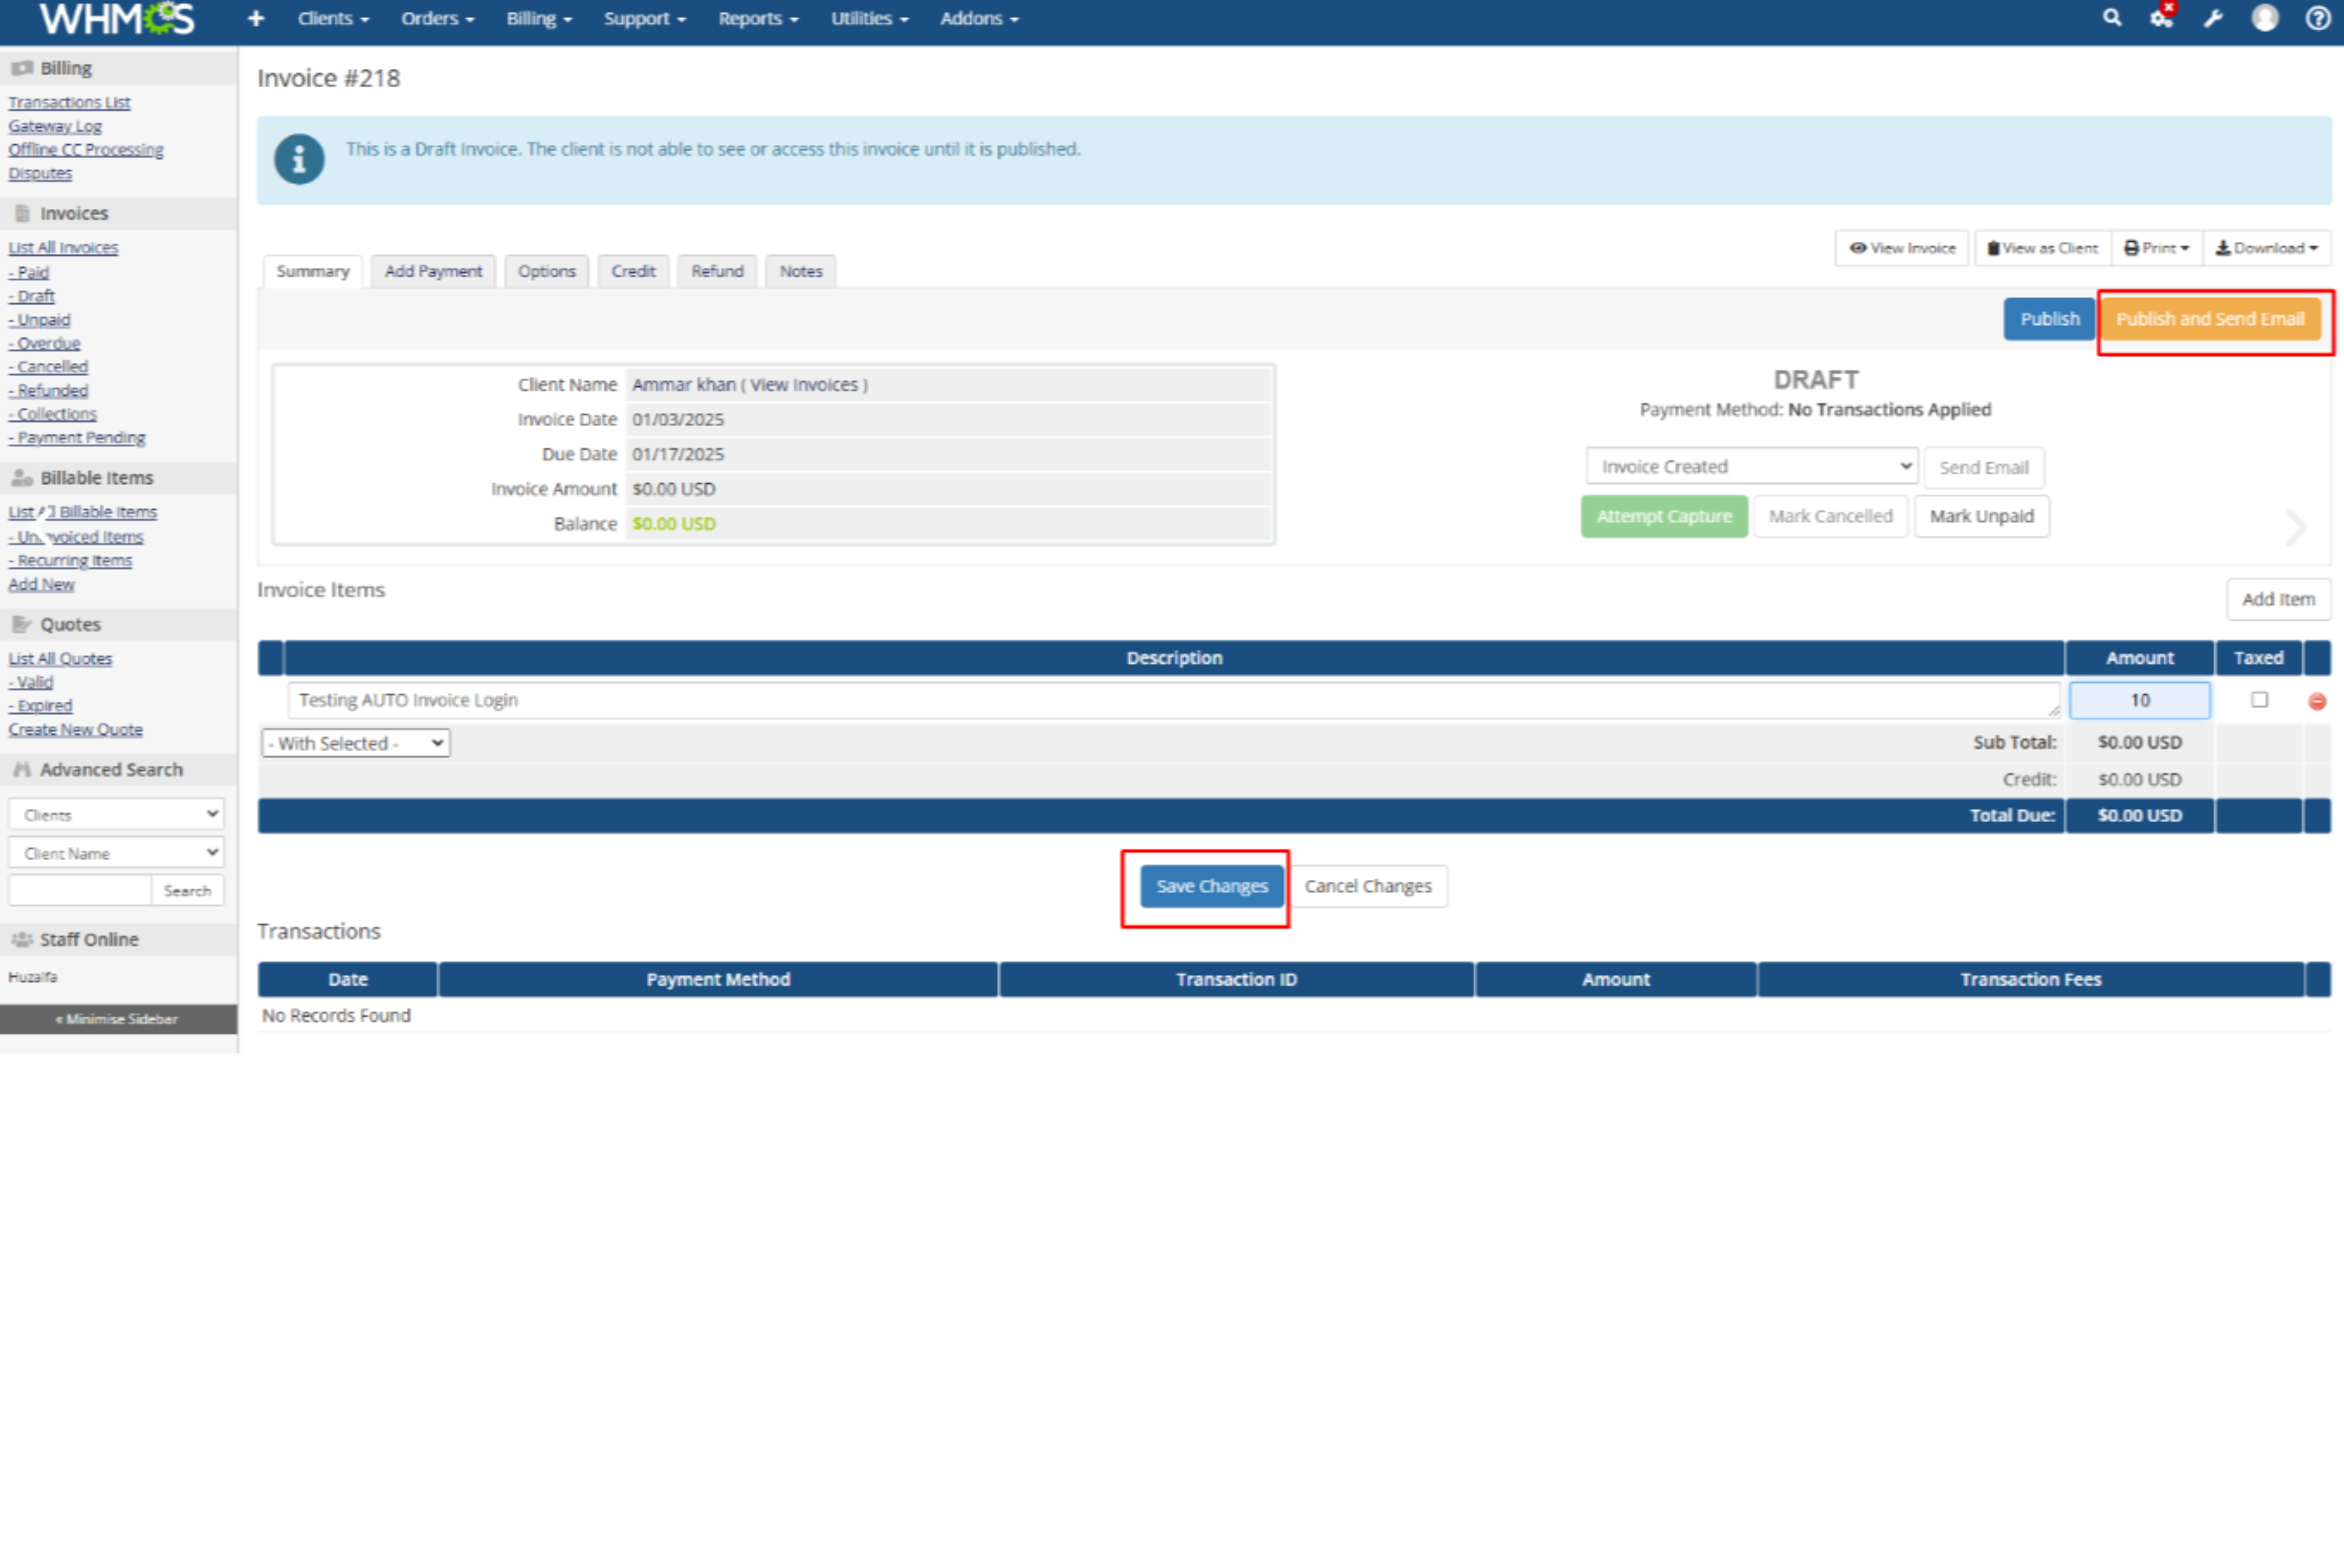Click the user account avatar icon
The image size is (2344, 1563).
point(2265,18)
